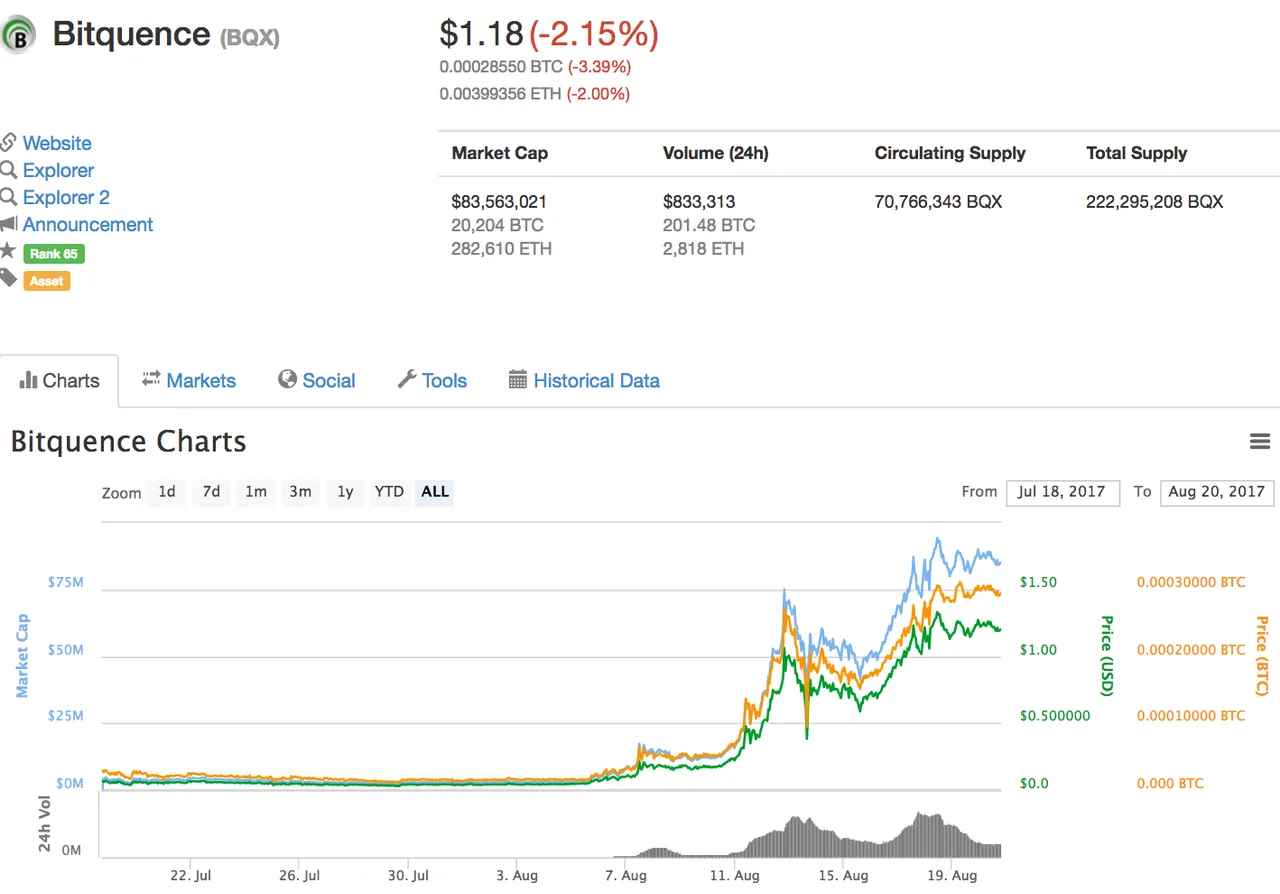Click the $83,563,021 market cap value

(499, 201)
